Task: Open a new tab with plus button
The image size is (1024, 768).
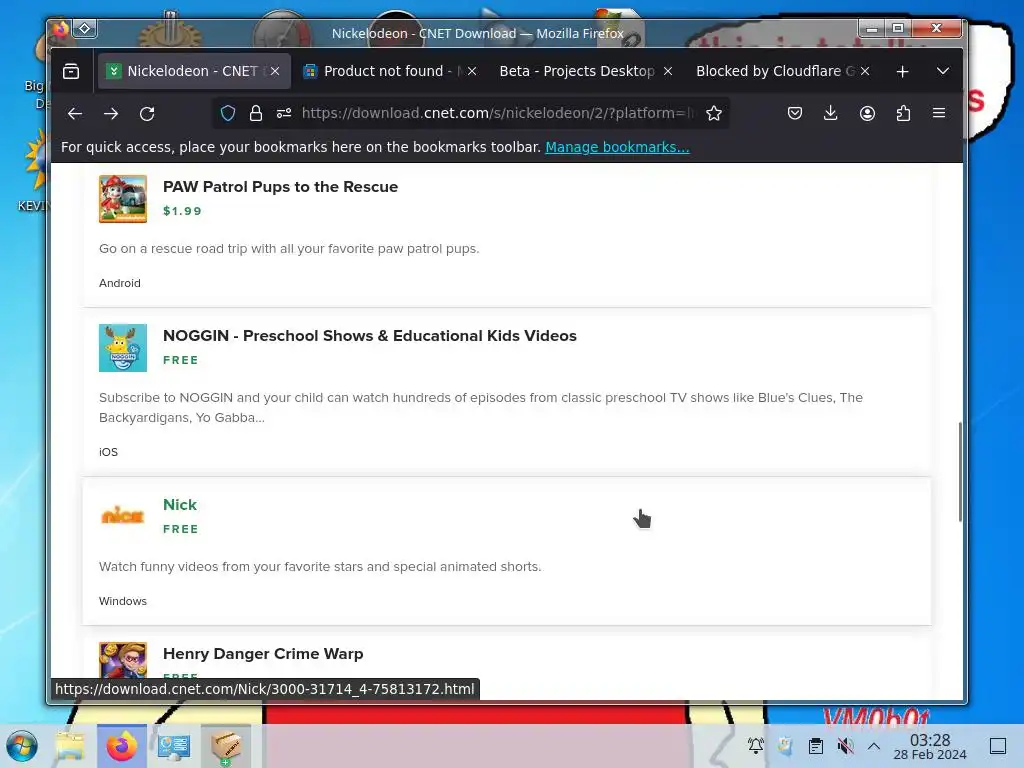Action: tap(903, 71)
